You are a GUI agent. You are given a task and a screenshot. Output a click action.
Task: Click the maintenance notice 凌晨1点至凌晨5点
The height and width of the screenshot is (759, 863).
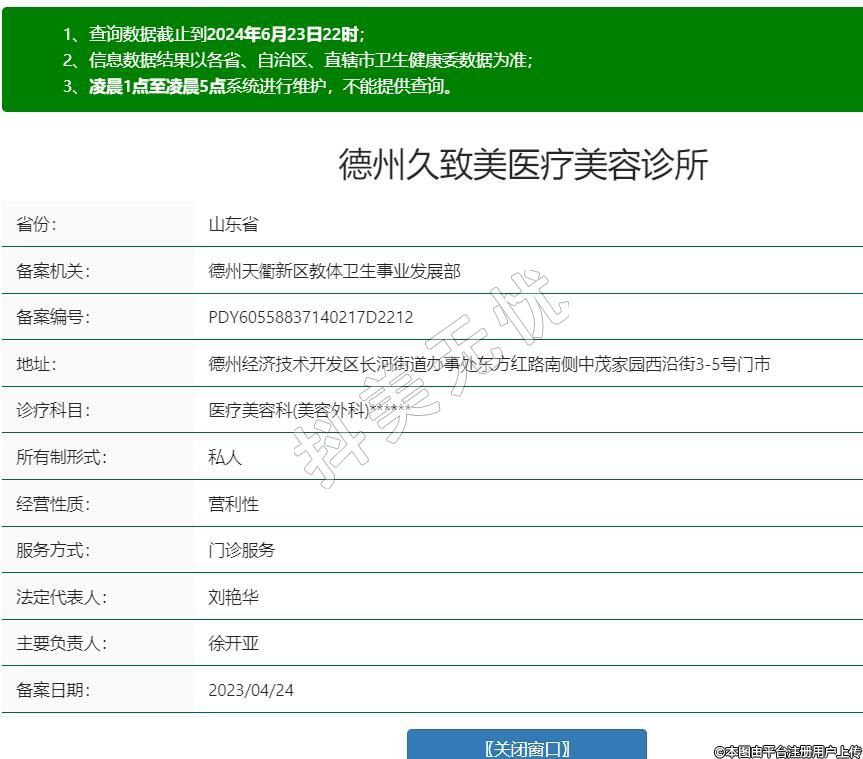pos(157,86)
